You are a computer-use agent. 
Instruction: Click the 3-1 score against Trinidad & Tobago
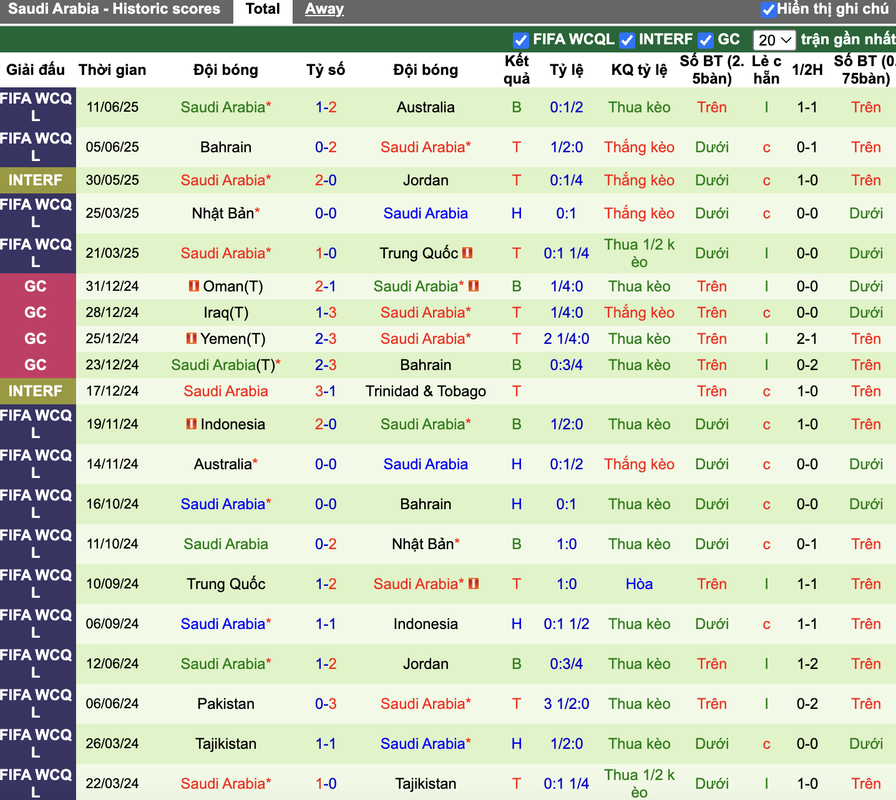point(326,391)
